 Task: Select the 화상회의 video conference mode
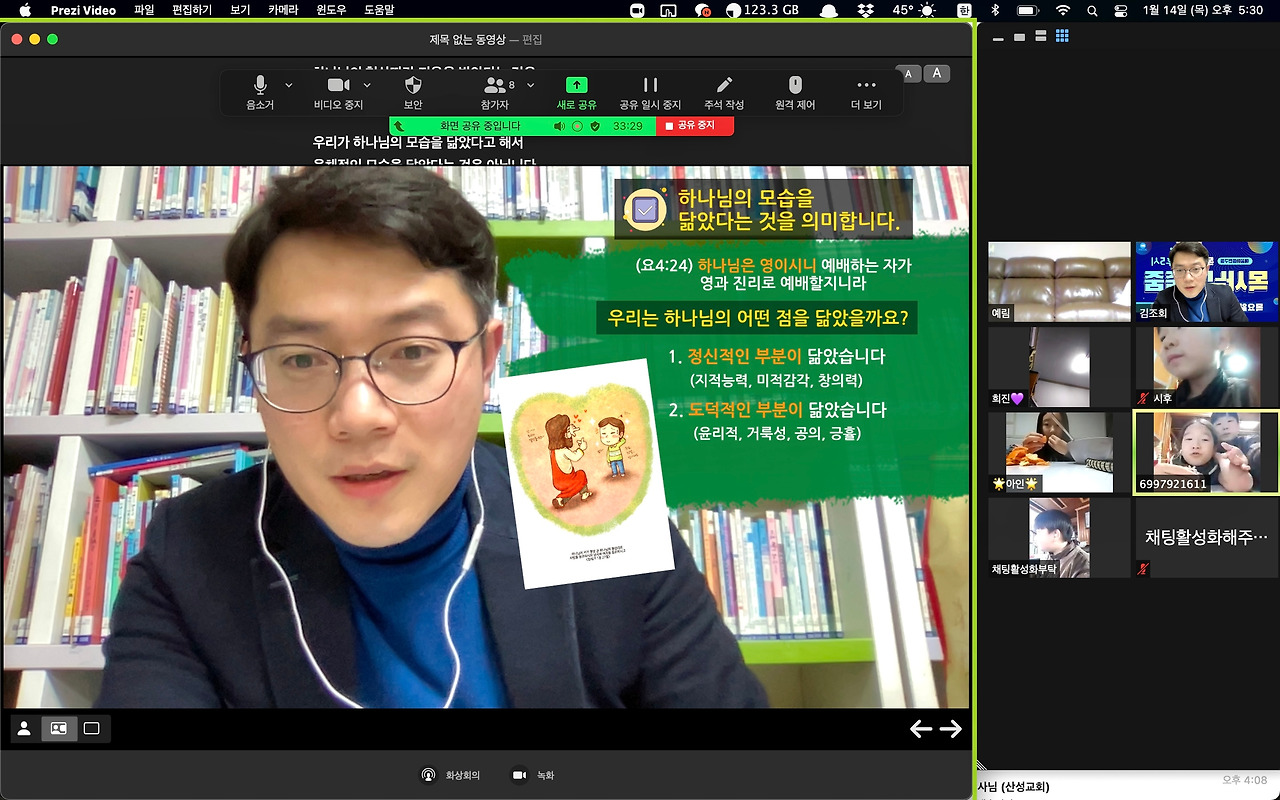[451, 775]
